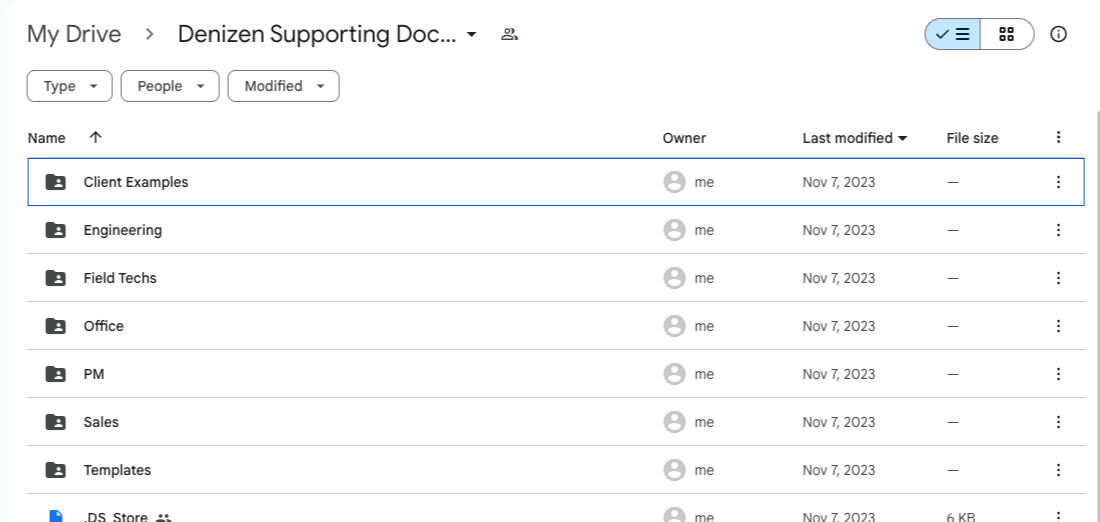
Task: Switch to grid layout view
Action: pos(1006,34)
